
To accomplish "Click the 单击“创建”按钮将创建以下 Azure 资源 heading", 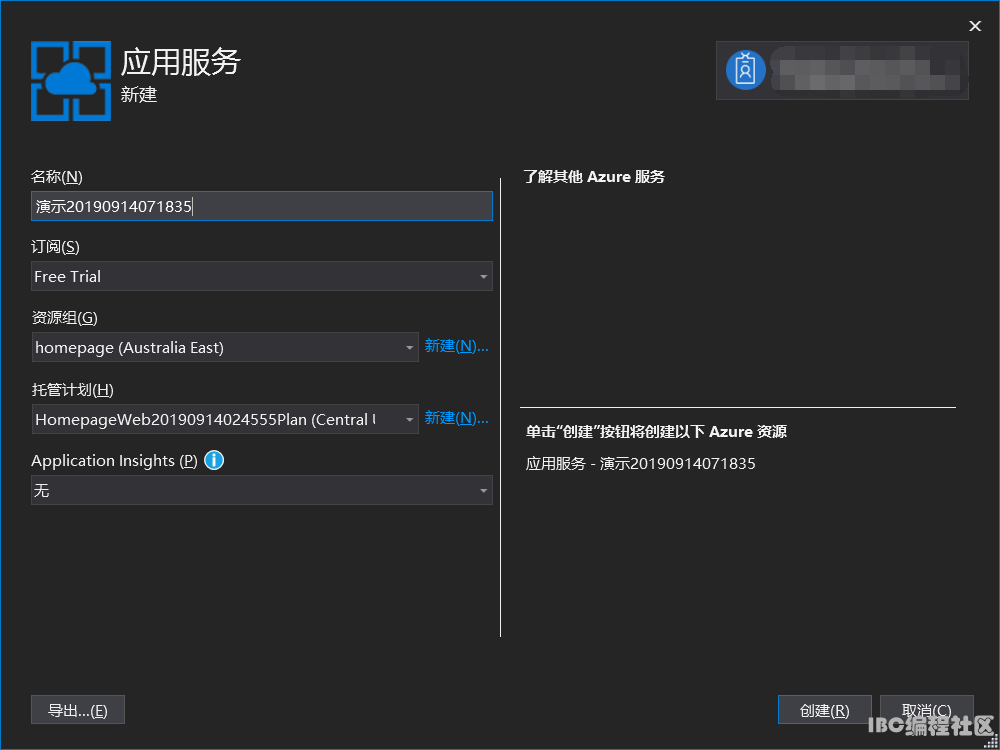I will pyautogui.click(x=656, y=432).
